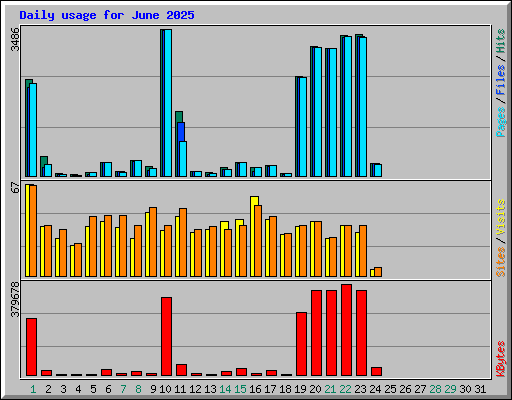512x400 pixels.
Task: Select the day 11 blue files bar
Action: 181,132
